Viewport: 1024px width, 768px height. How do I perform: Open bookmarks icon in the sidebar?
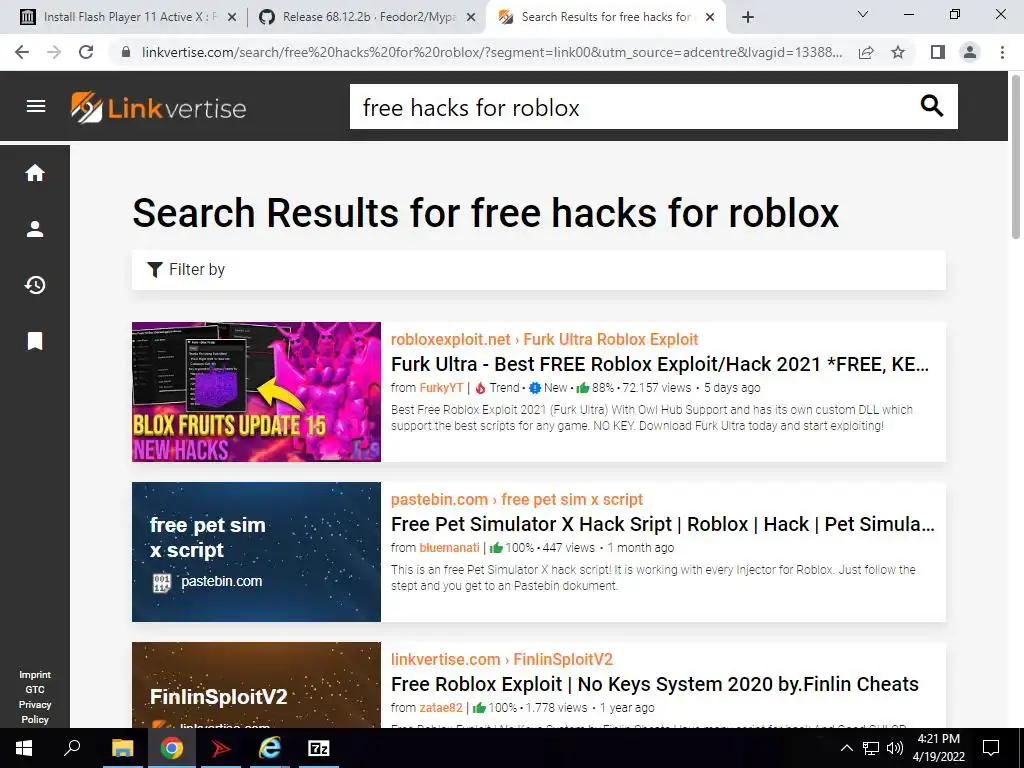35,341
